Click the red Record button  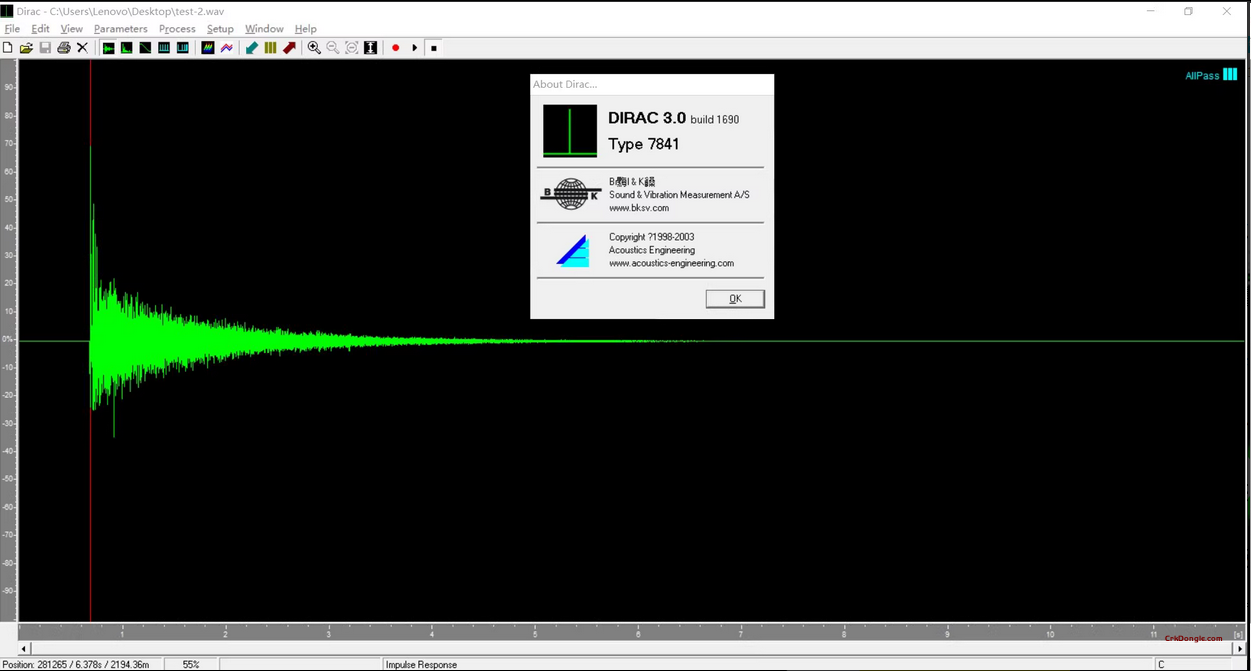pos(396,48)
